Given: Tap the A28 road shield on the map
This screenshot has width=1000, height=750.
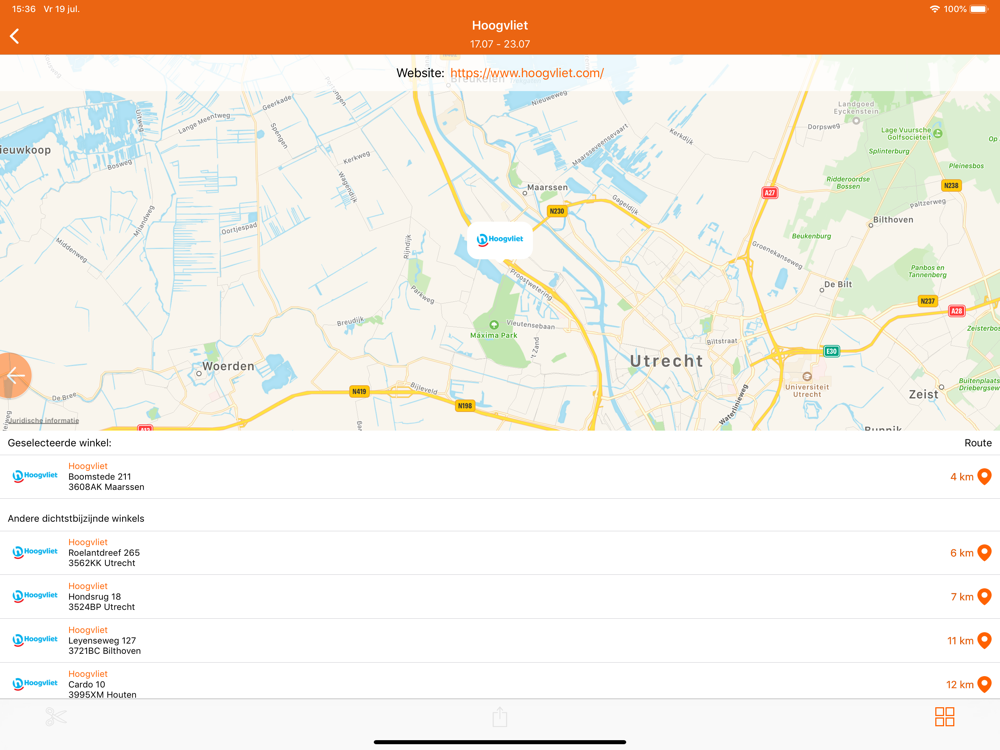Looking at the screenshot, I should click(x=956, y=311).
